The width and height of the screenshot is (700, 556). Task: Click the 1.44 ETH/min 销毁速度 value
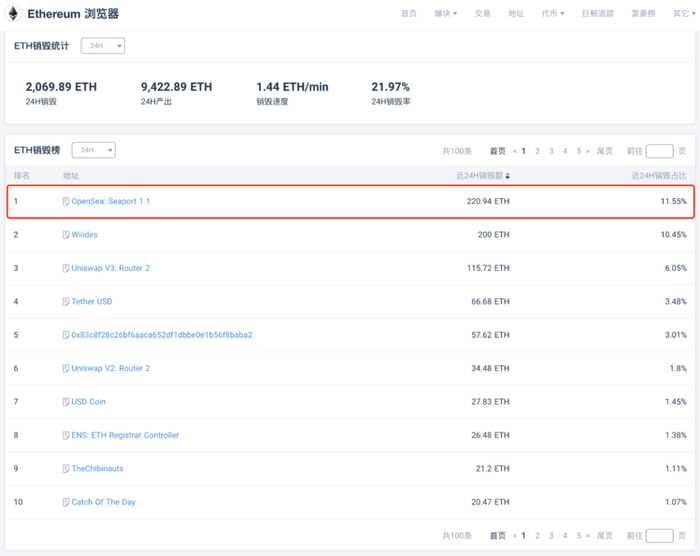(x=292, y=87)
